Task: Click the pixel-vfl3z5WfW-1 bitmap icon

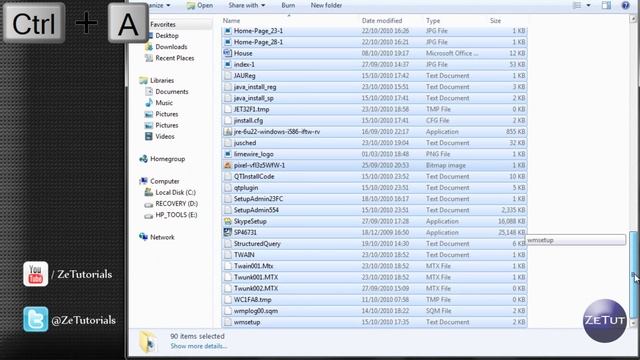Action: pyautogui.click(x=228, y=165)
